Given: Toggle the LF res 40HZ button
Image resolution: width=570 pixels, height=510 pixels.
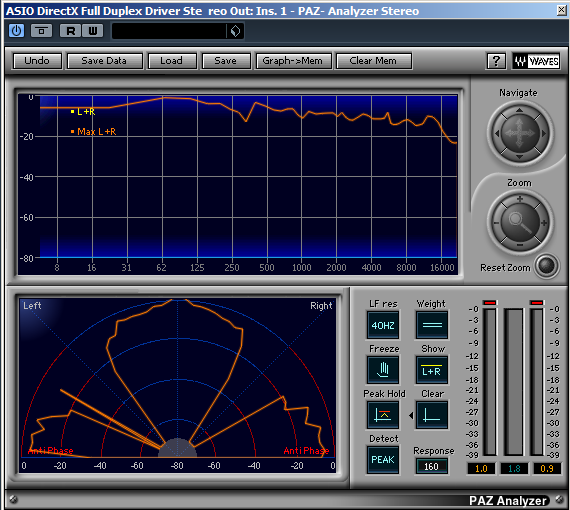Looking at the screenshot, I should tap(383, 325).
